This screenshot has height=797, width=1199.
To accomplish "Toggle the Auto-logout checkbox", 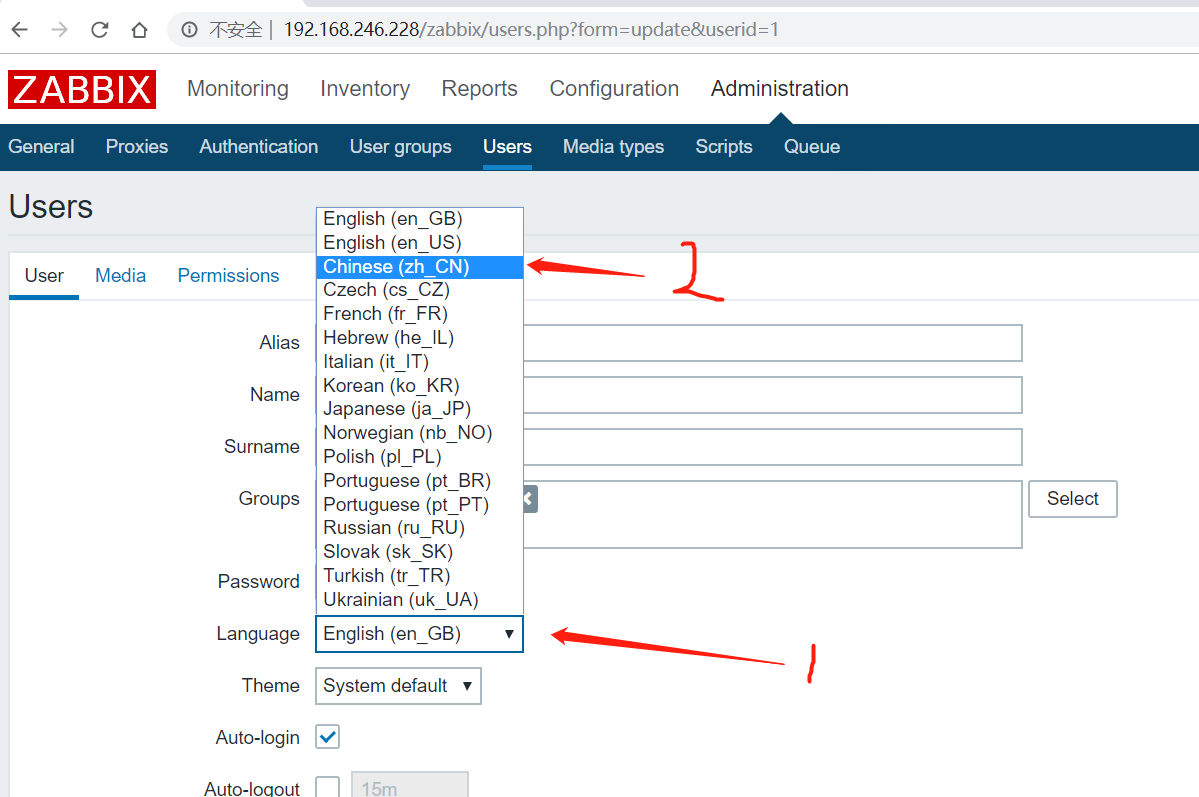I will tap(327, 786).
